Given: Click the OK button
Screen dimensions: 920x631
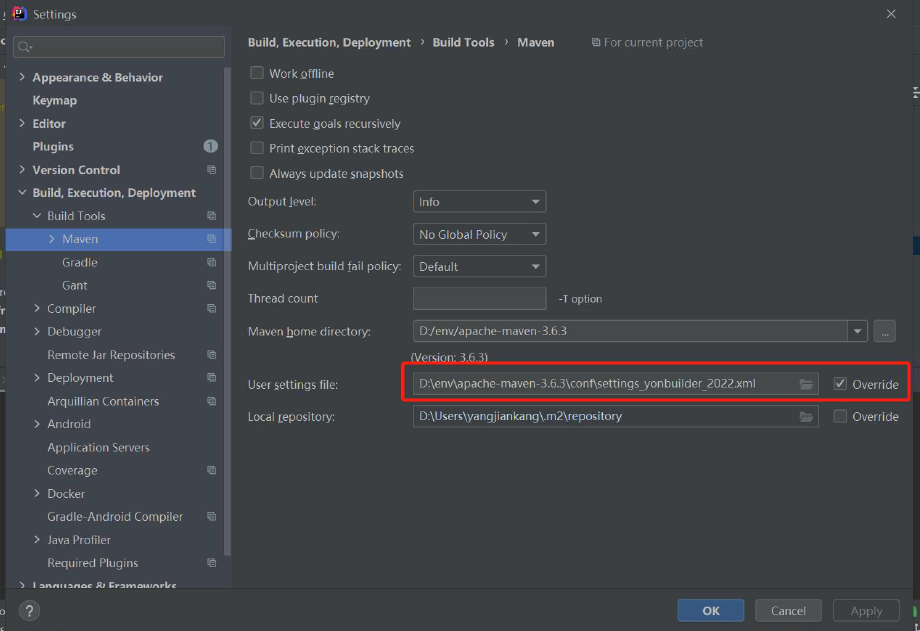Looking at the screenshot, I should [711, 610].
